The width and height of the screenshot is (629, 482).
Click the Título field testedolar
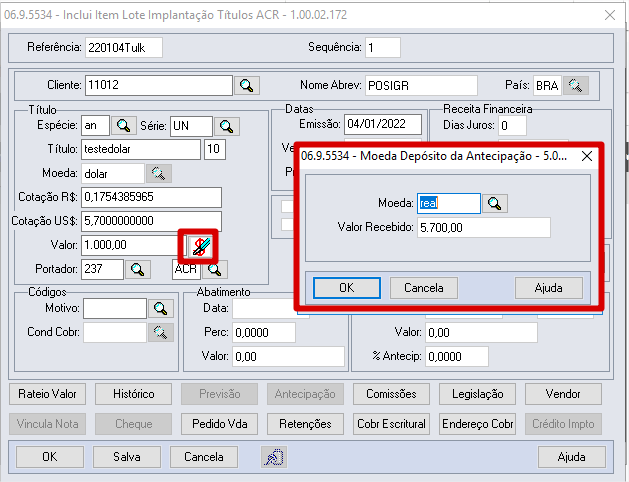[x=141, y=150]
